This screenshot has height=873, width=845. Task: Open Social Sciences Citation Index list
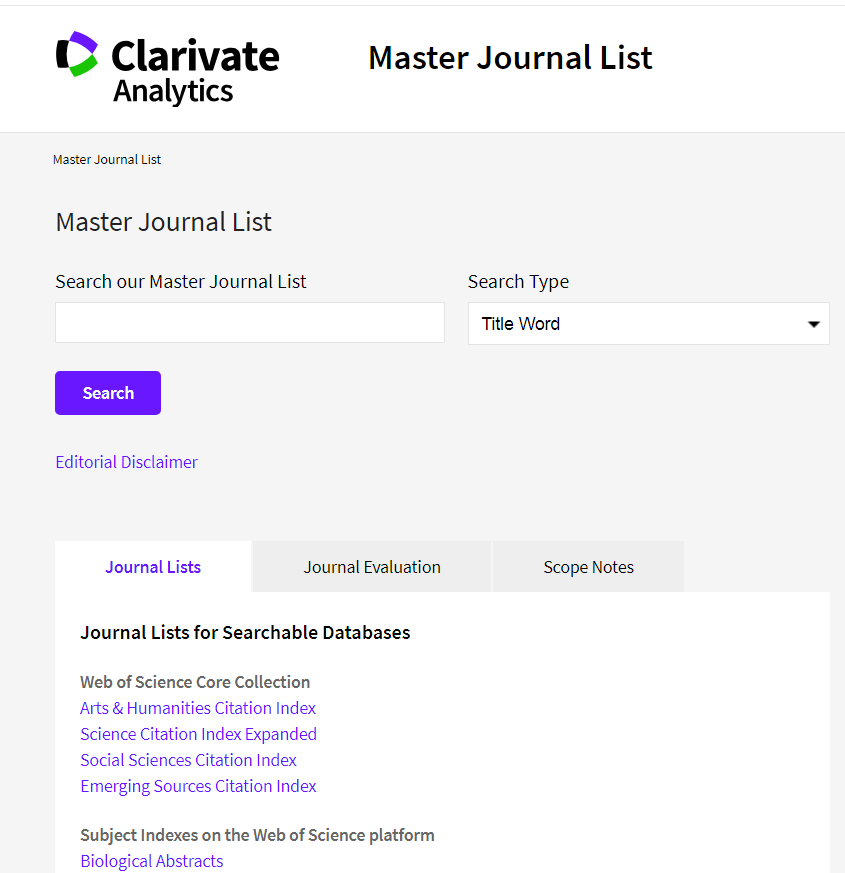tap(189, 760)
